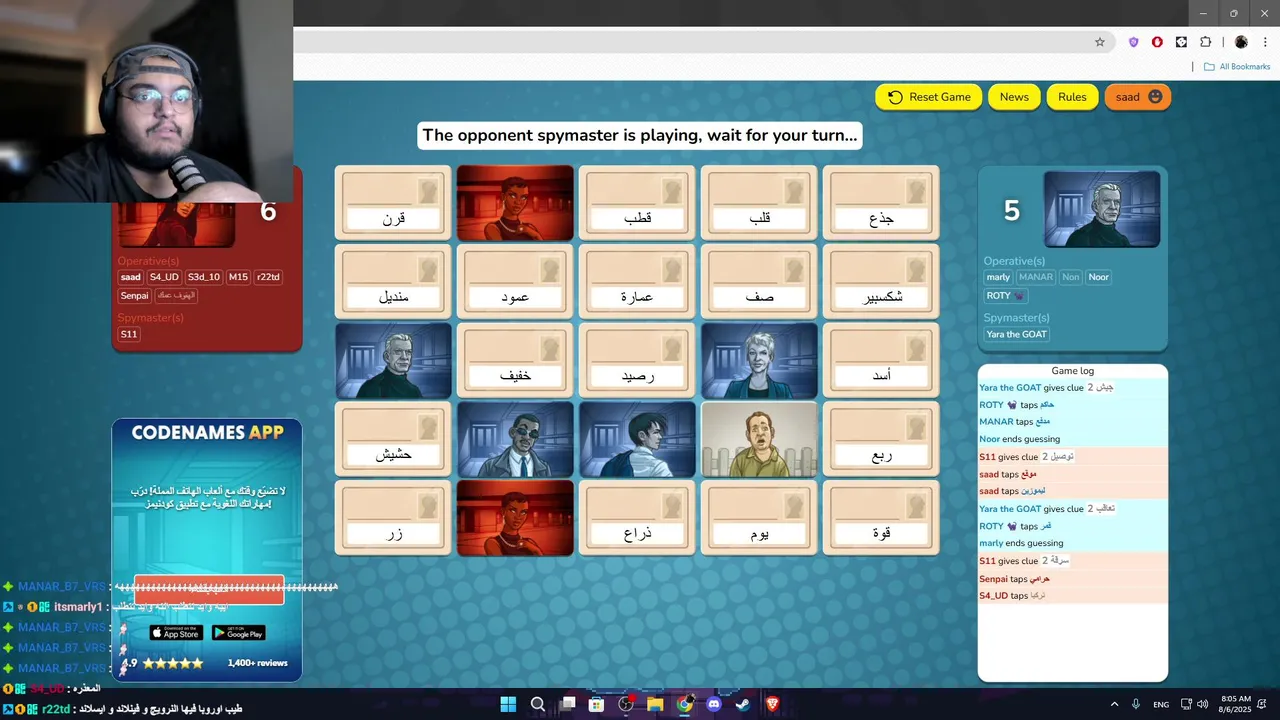The image size is (1280, 720).
Task: Click the marly operative tag in blue team
Action: click(998, 277)
